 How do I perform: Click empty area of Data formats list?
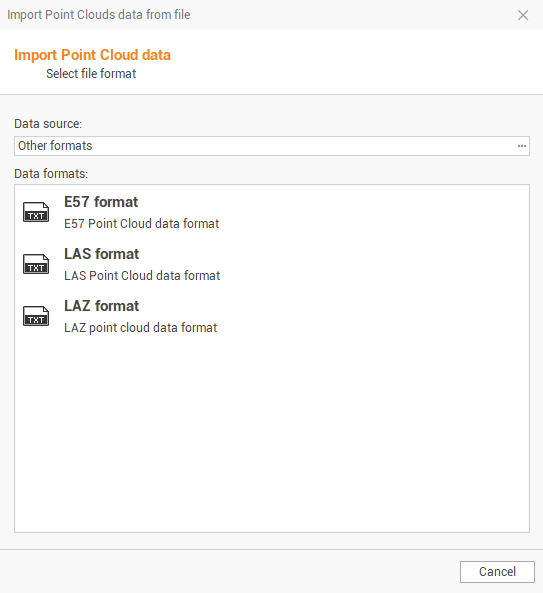(x=272, y=435)
